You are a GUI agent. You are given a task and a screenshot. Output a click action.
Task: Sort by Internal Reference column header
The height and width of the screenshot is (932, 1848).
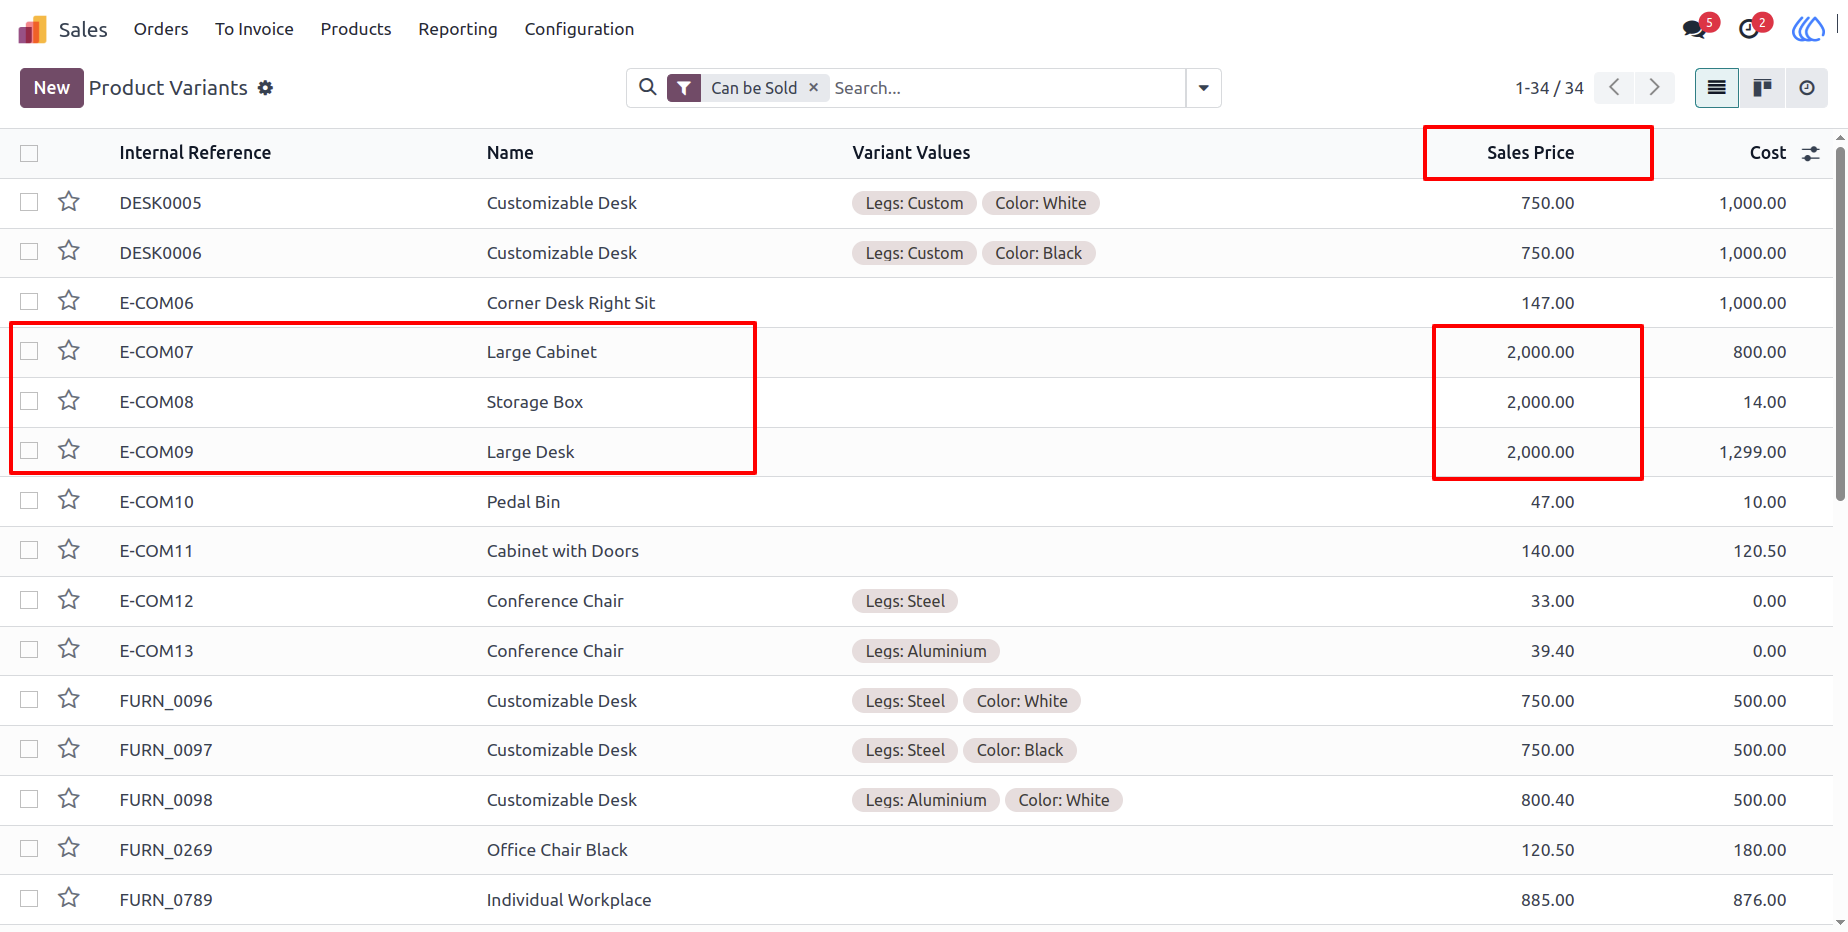[195, 153]
